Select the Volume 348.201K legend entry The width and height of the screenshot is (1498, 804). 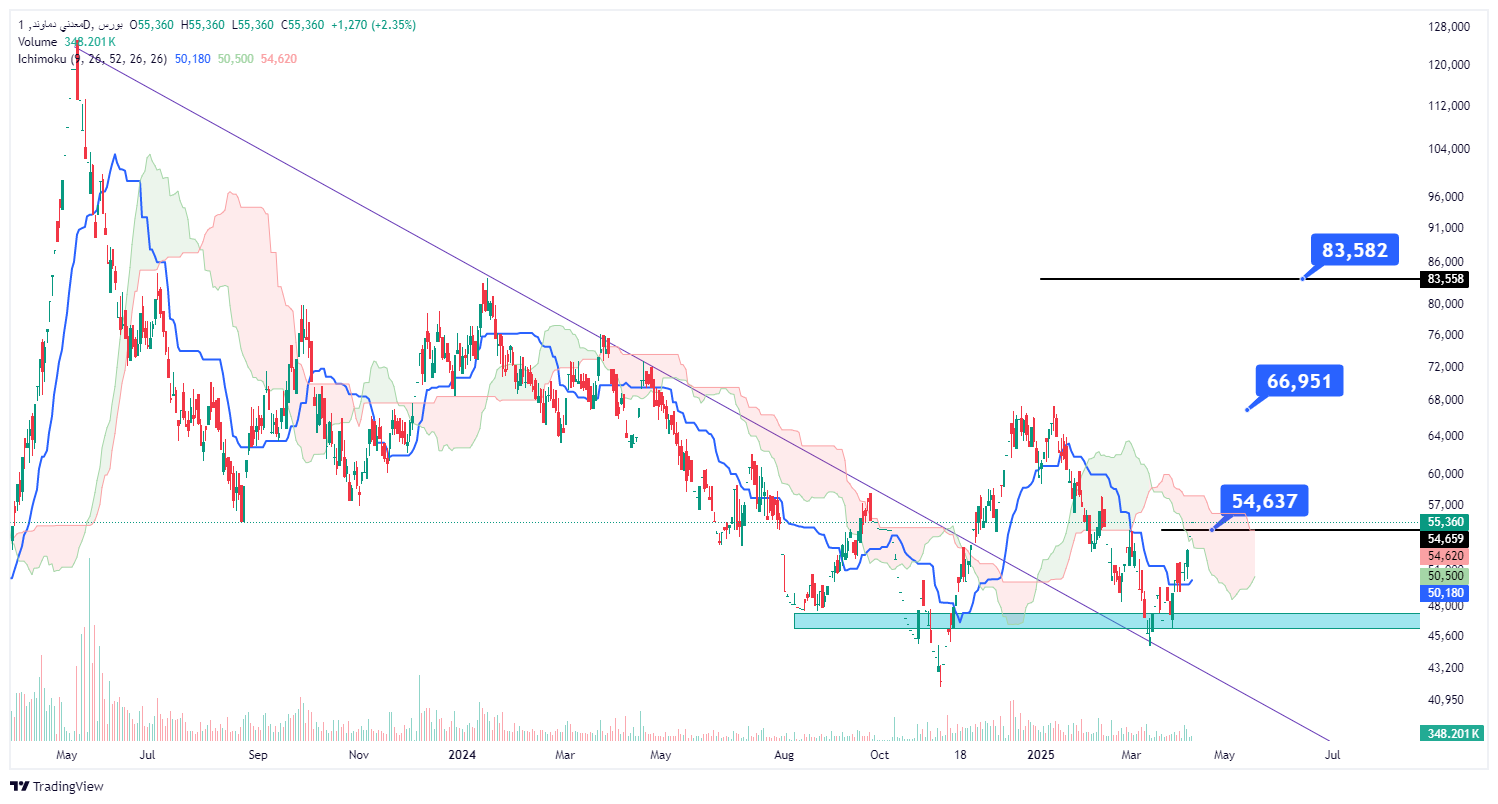67,41
